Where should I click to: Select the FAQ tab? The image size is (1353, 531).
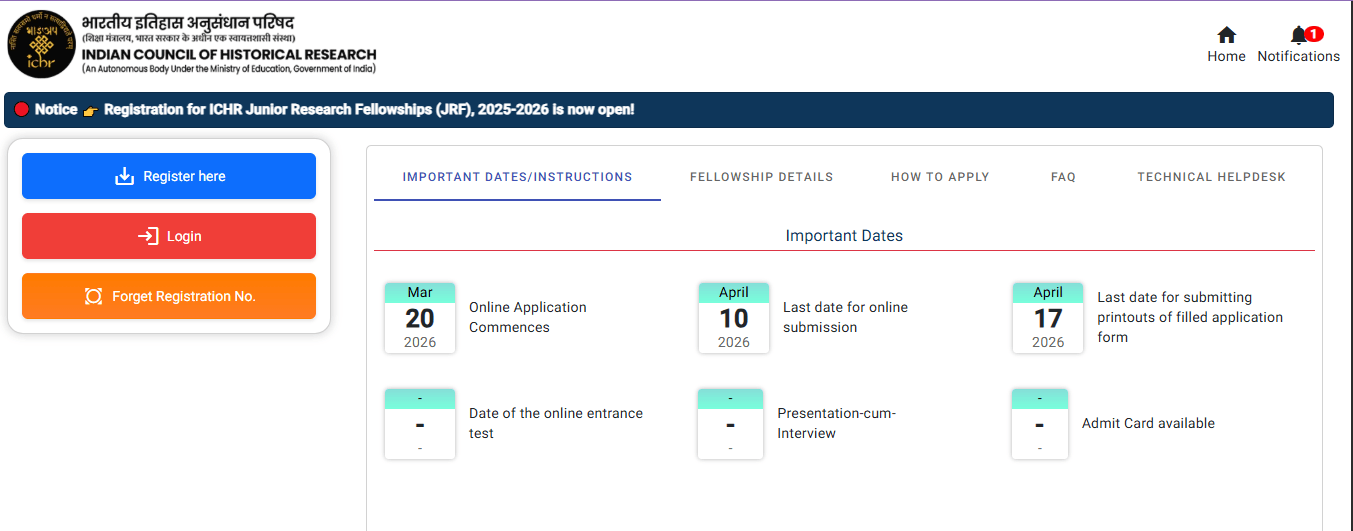tap(1063, 177)
